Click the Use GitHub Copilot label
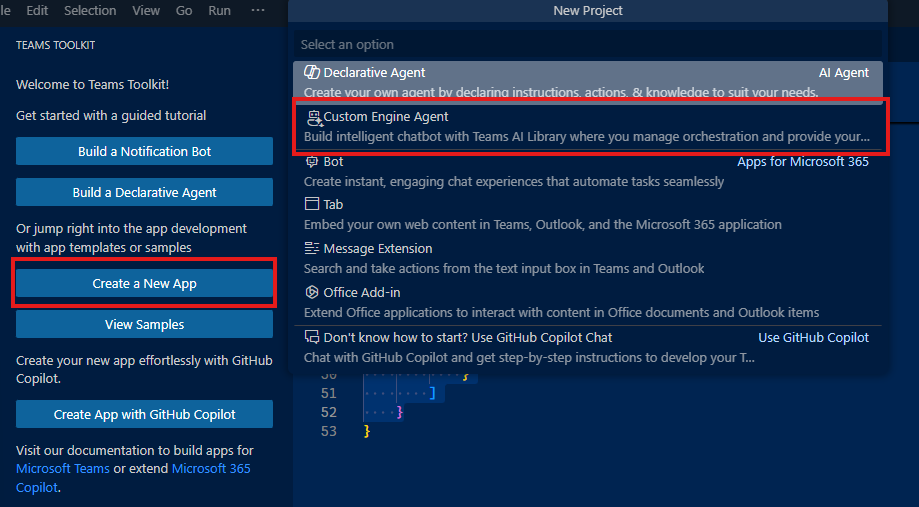919x507 pixels. [814, 338]
